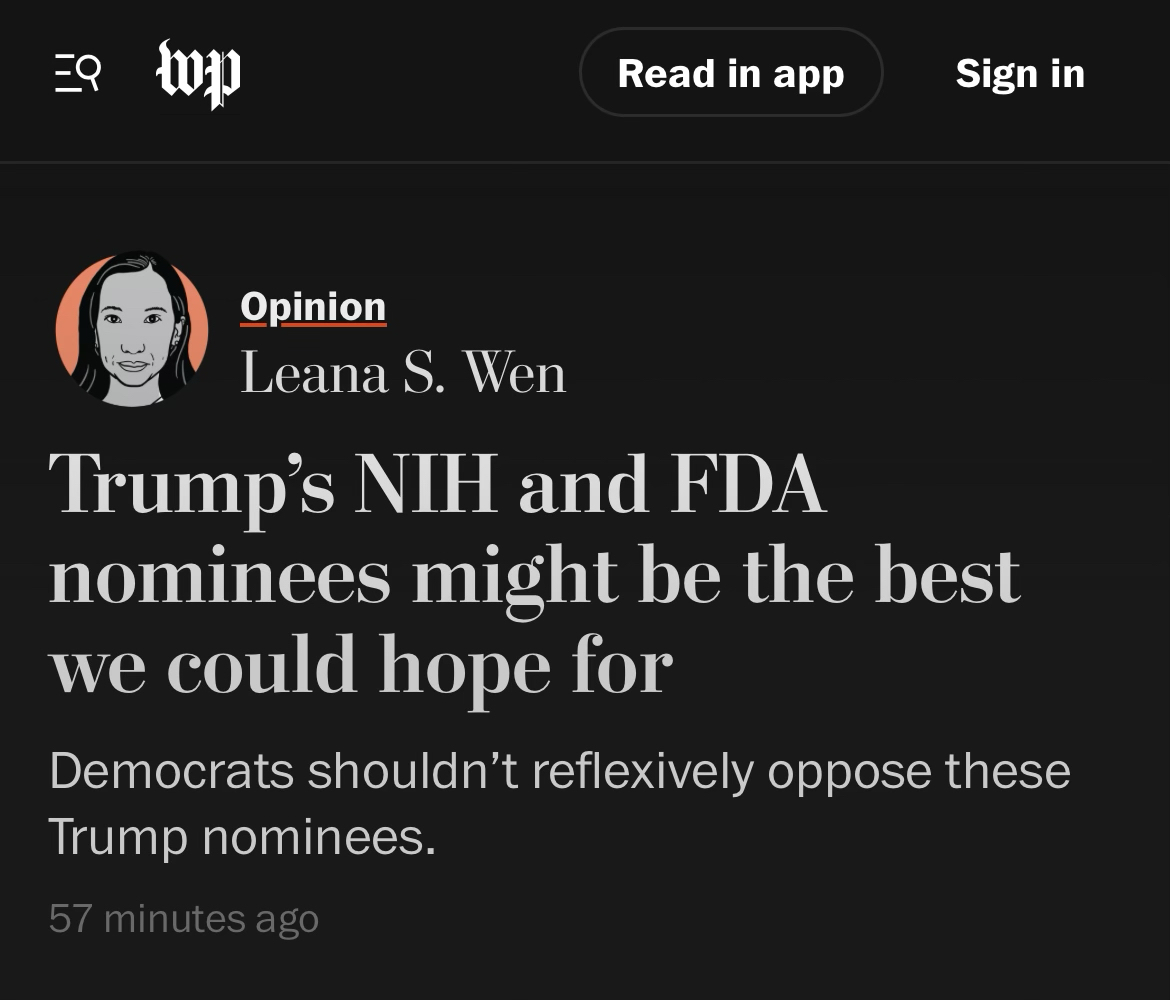The image size is (1170, 1000).
Task: Click 'Trump nominees.' in the subheadline
Action: tap(242, 836)
